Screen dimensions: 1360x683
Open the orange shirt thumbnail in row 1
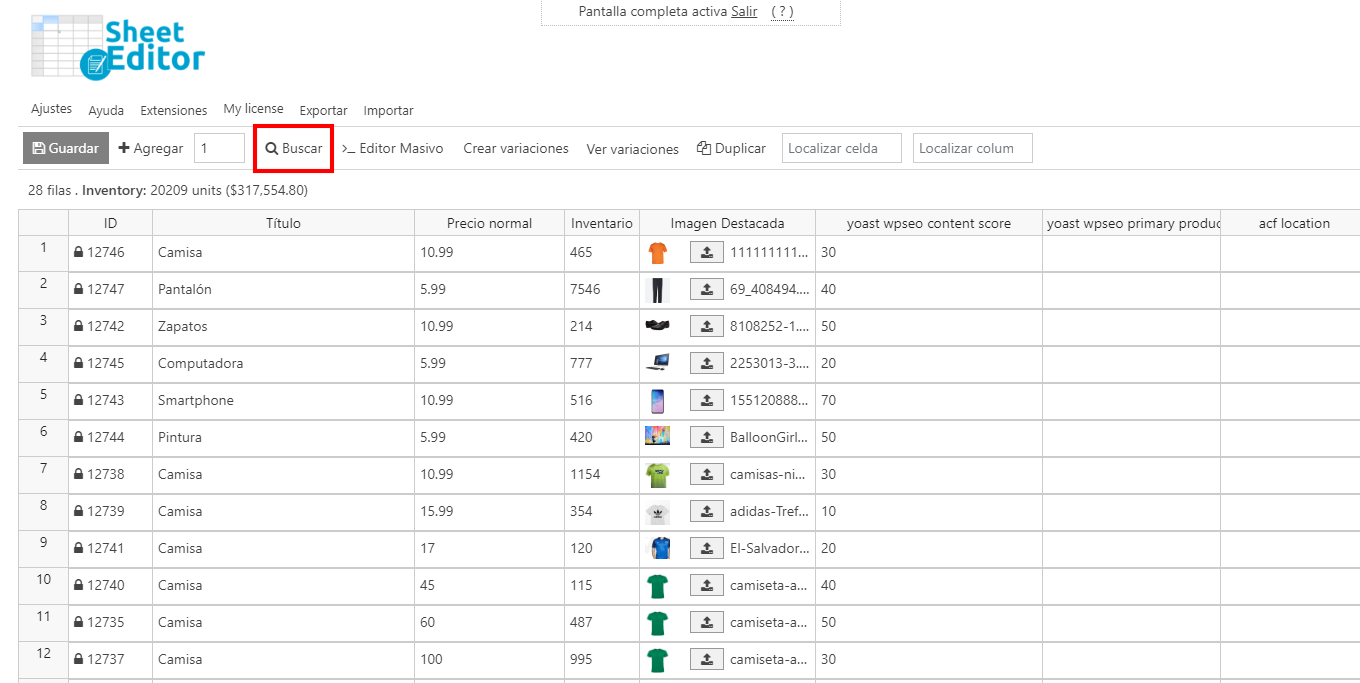click(657, 253)
